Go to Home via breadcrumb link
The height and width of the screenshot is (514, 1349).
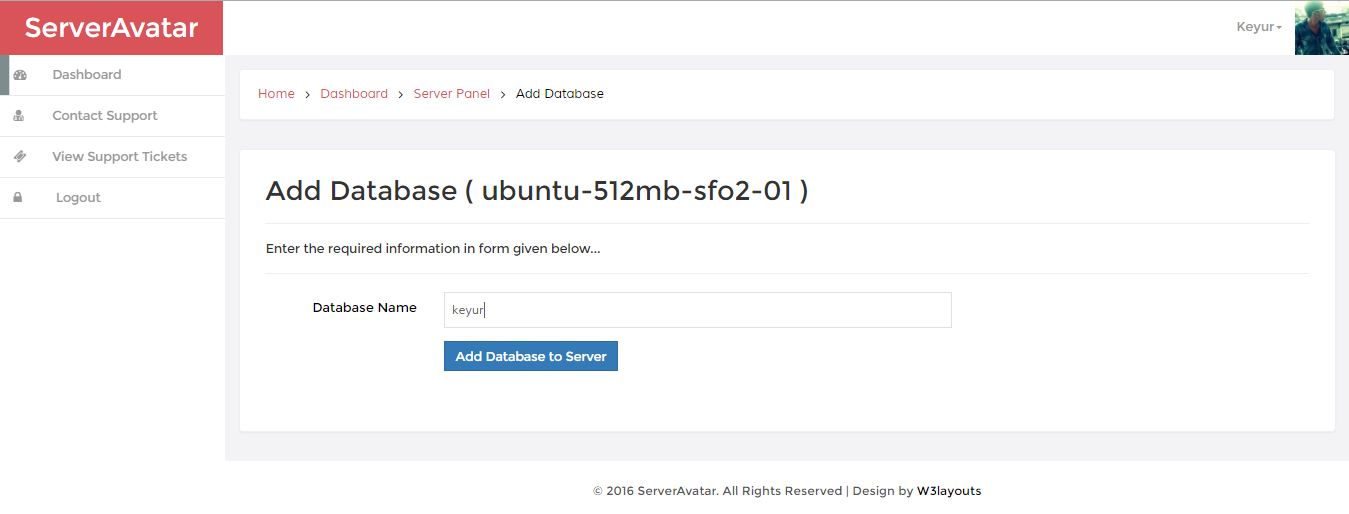coord(276,94)
